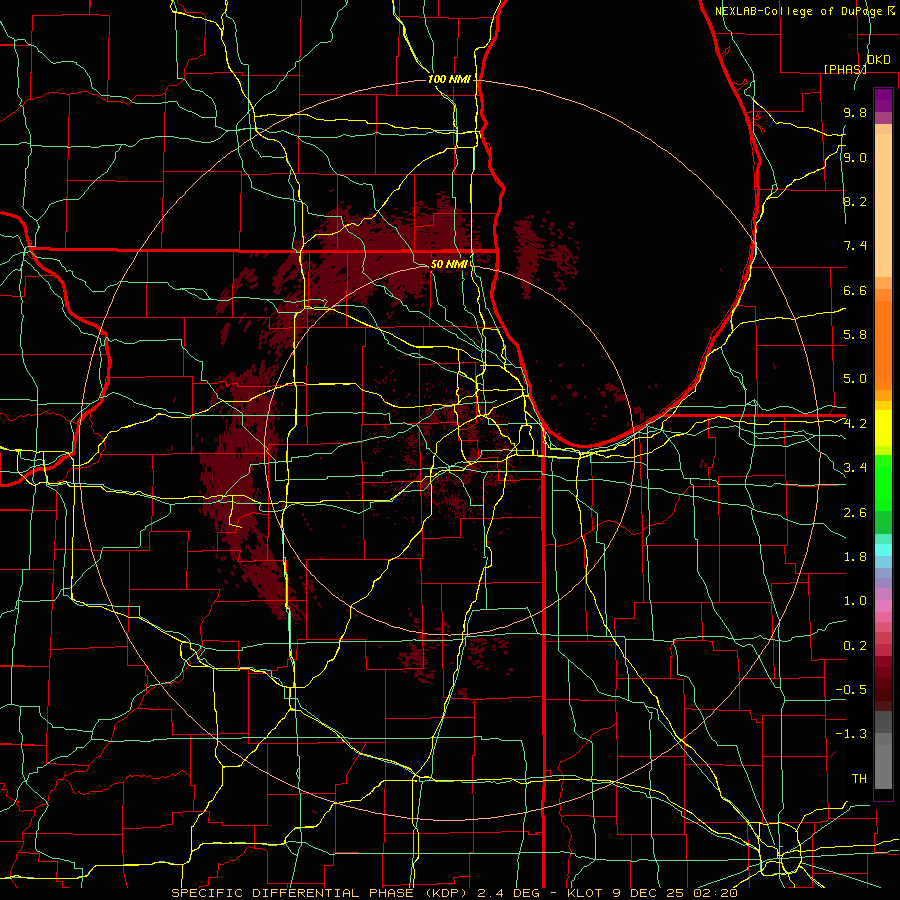
Task: Click the TH label on the scale
Action: point(859,779)
